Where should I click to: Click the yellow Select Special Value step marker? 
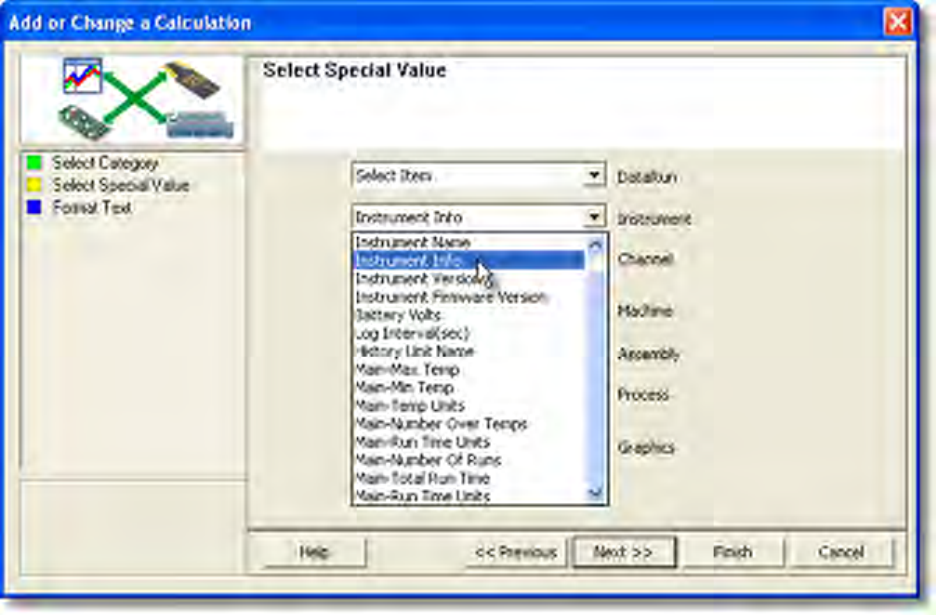(x=35, y=185)
